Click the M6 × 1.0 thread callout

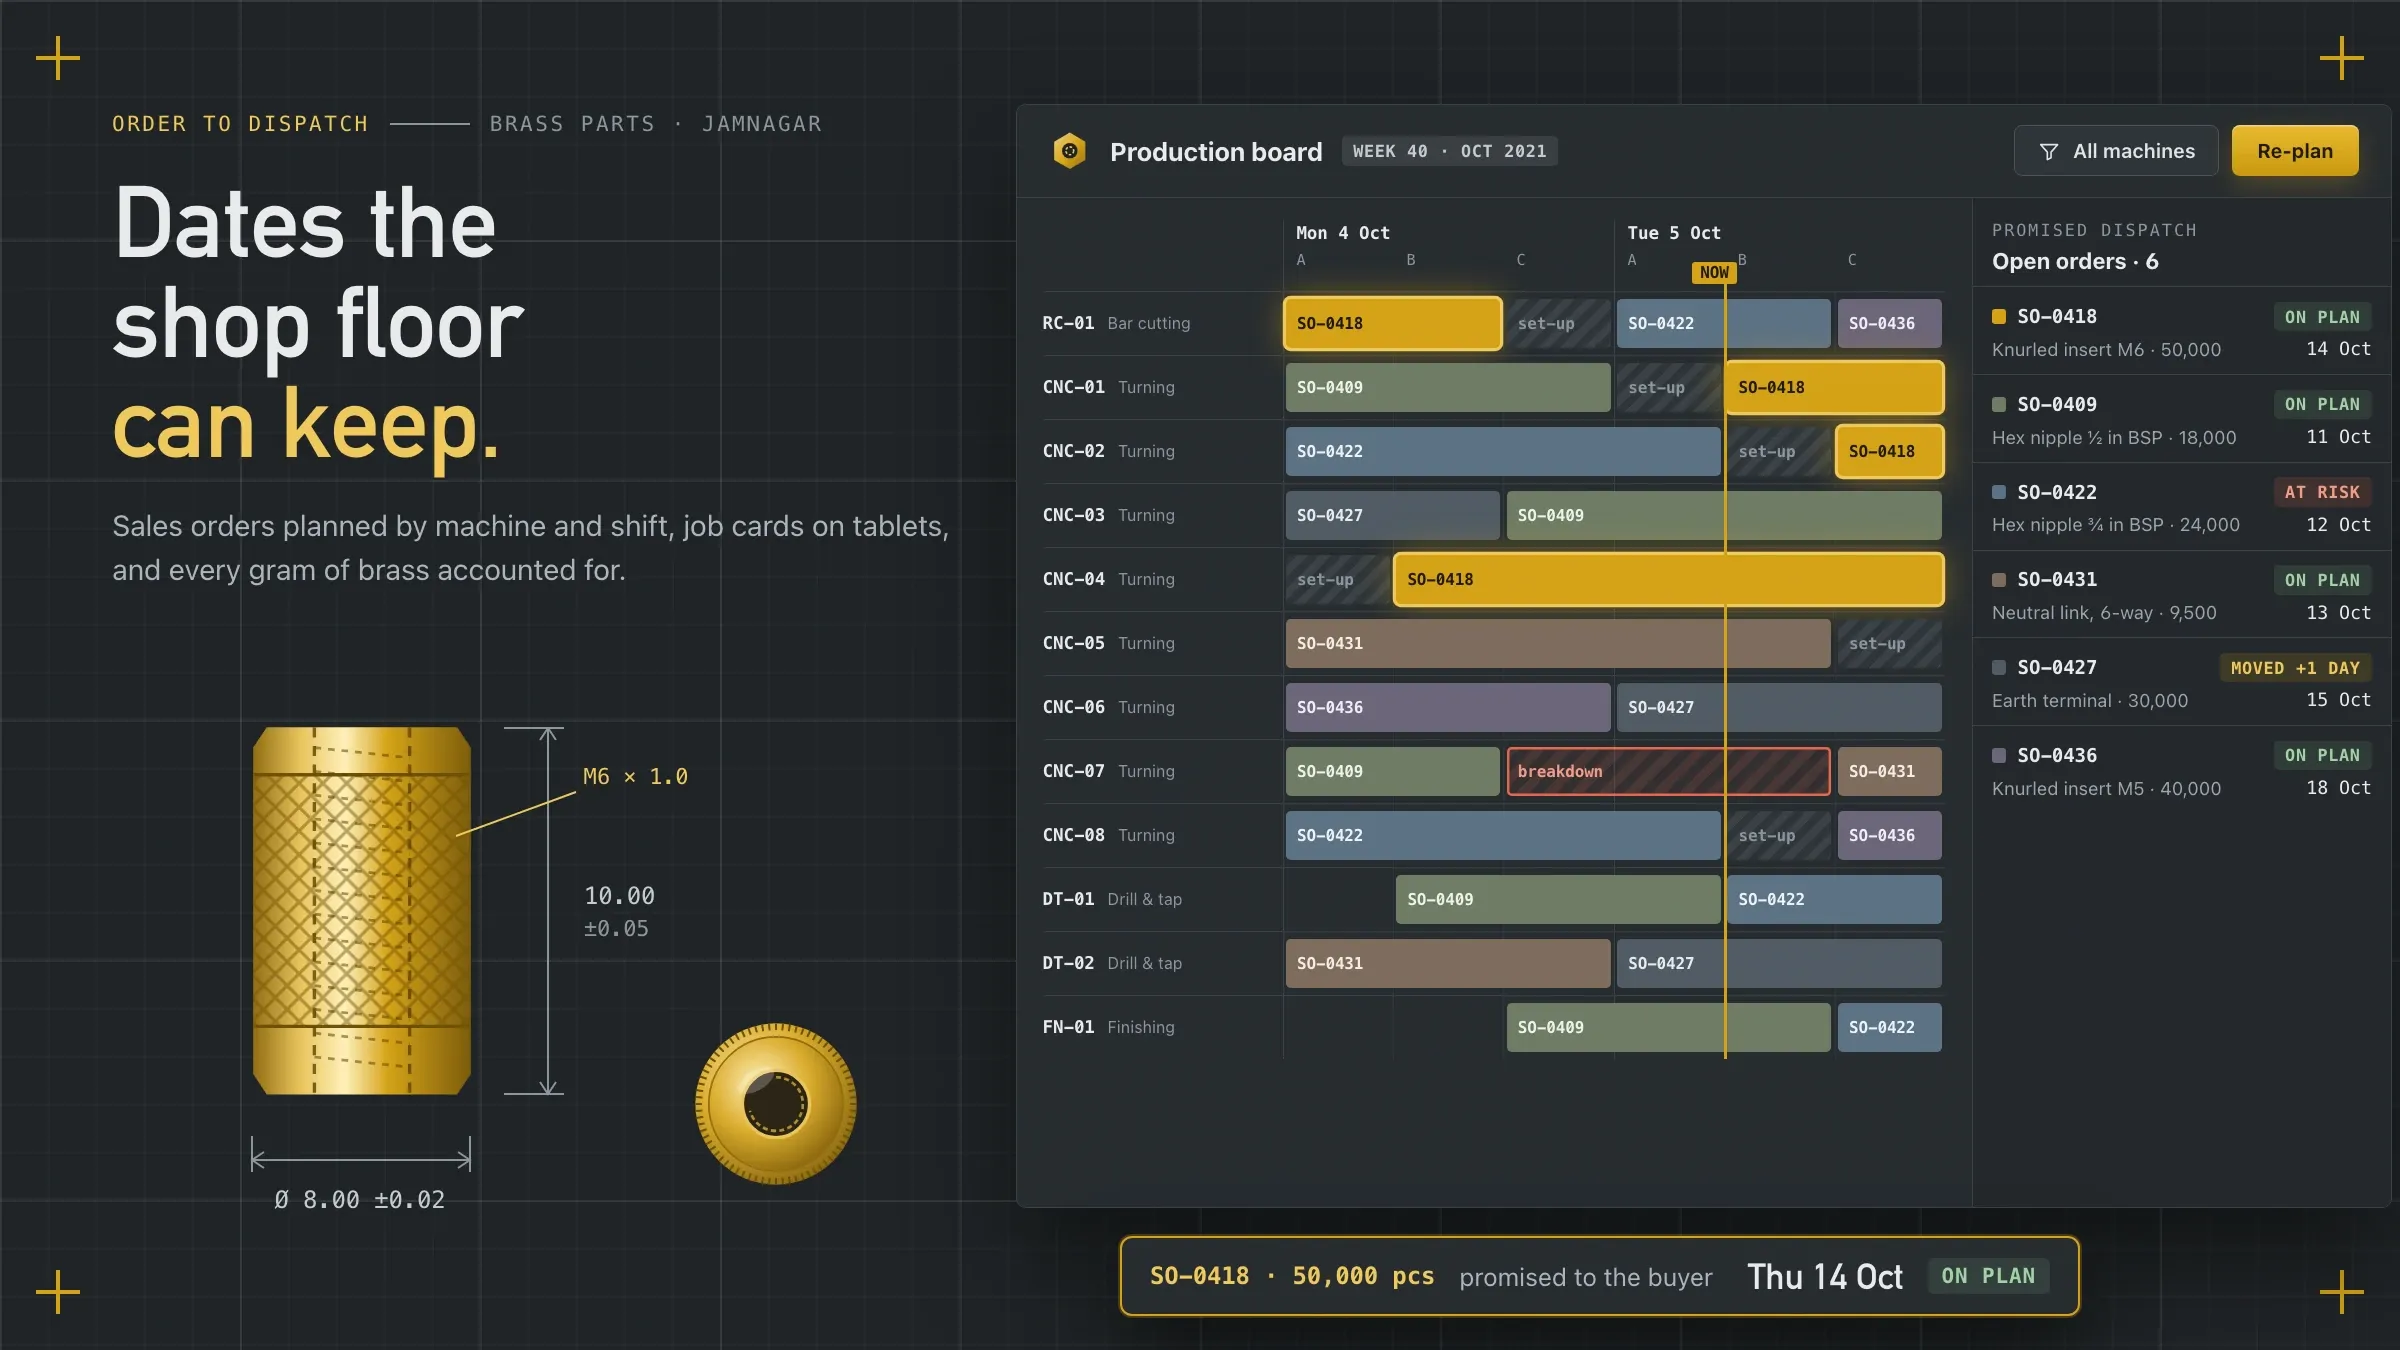point(635,777)
